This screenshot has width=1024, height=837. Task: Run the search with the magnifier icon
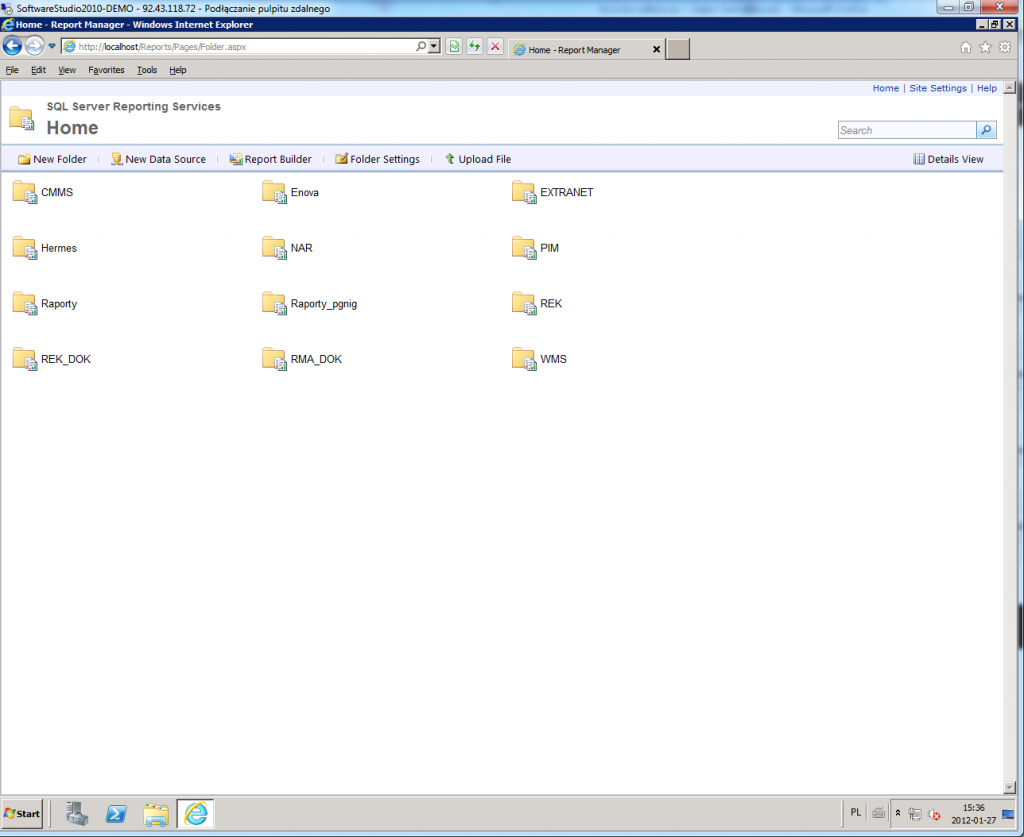(x=986, y=129)
